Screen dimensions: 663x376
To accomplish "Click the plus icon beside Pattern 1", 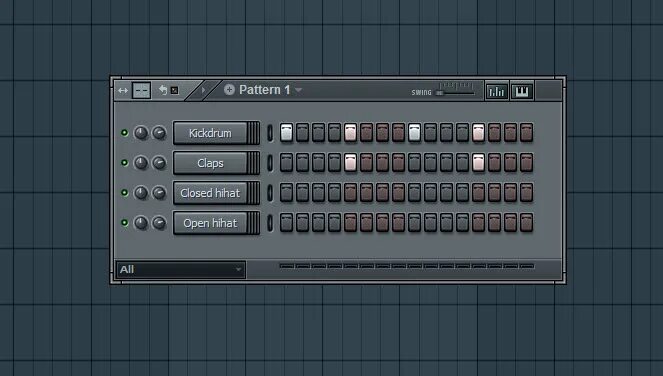I will 229,90.
